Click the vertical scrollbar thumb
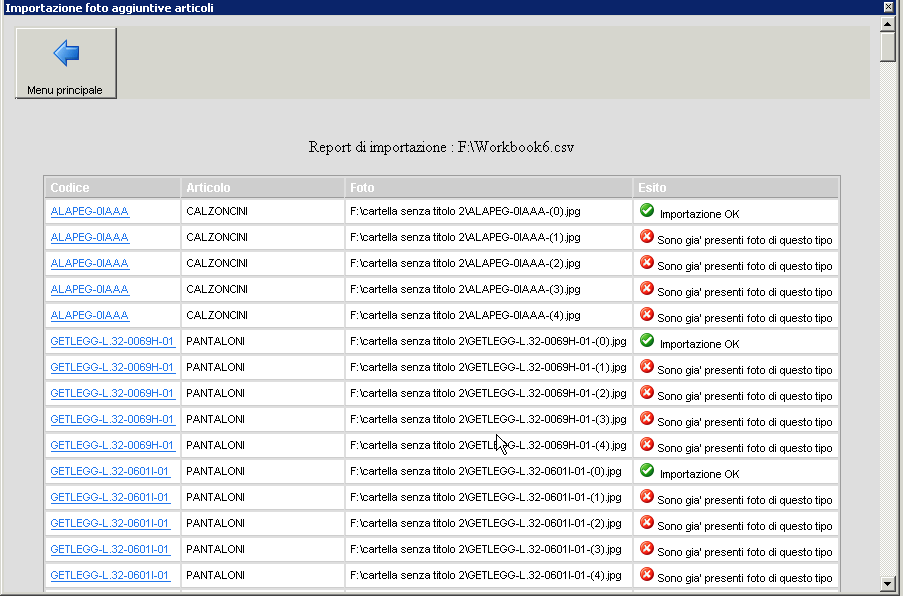Image resolution: width=903 pixels, height=596 pixels. [887, 46]
